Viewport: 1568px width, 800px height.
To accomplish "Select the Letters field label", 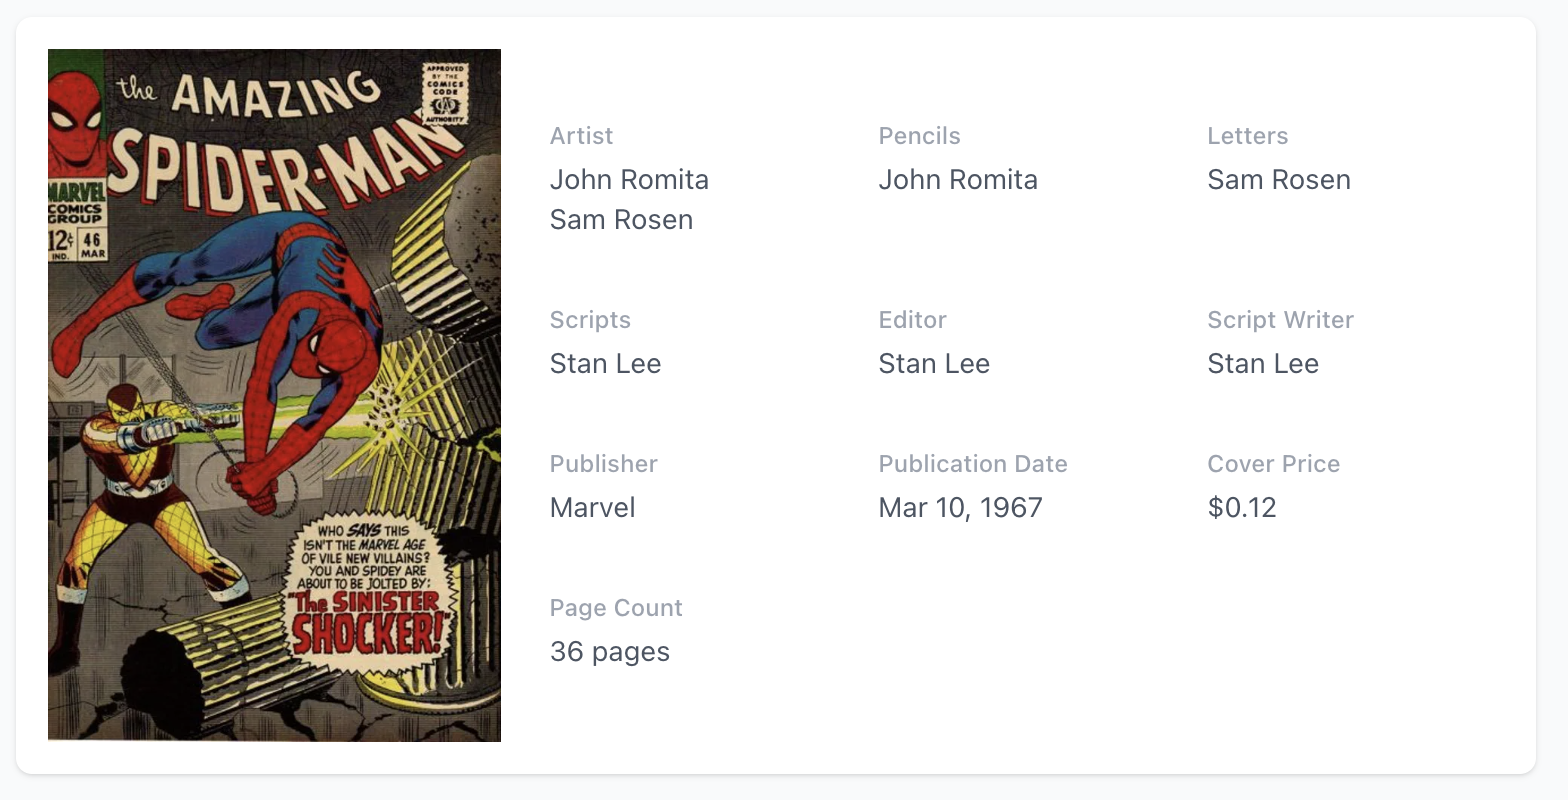I will point(1247,136).
